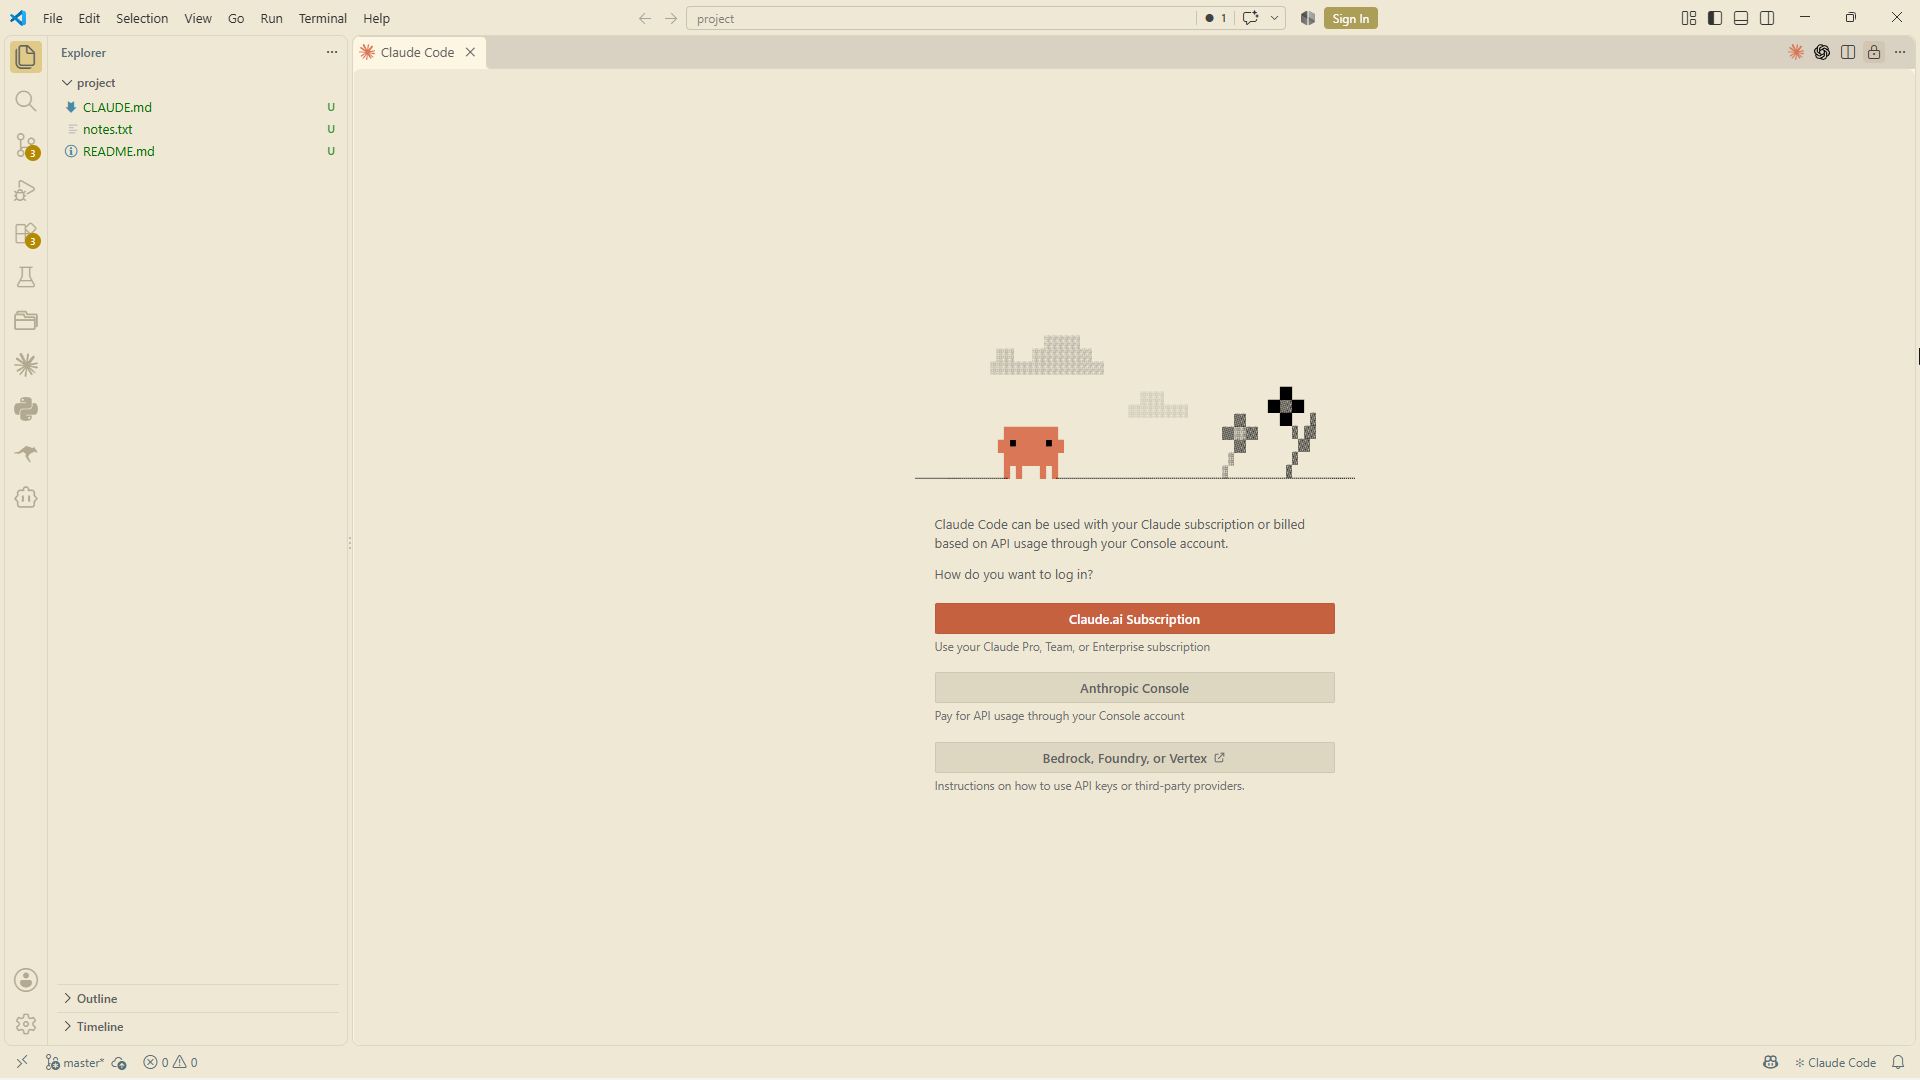The height and width of the screenshot is (1080, 1920).
Task: Open the Run and Debug view
Action: (26, 190)
